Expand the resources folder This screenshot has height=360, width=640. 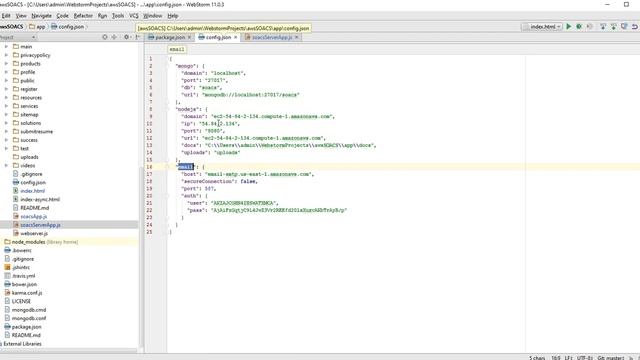coord(6,98)
